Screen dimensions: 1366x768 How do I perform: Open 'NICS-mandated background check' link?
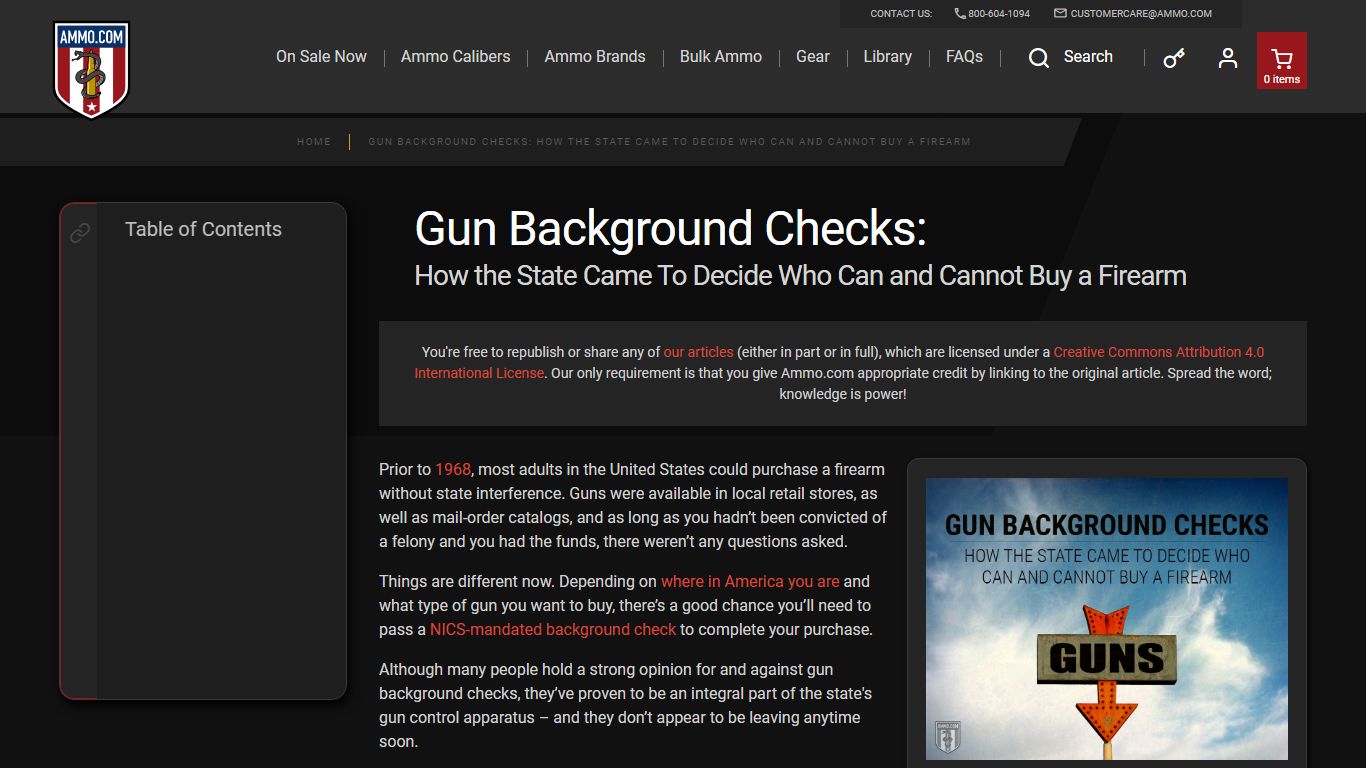(553, 629)
